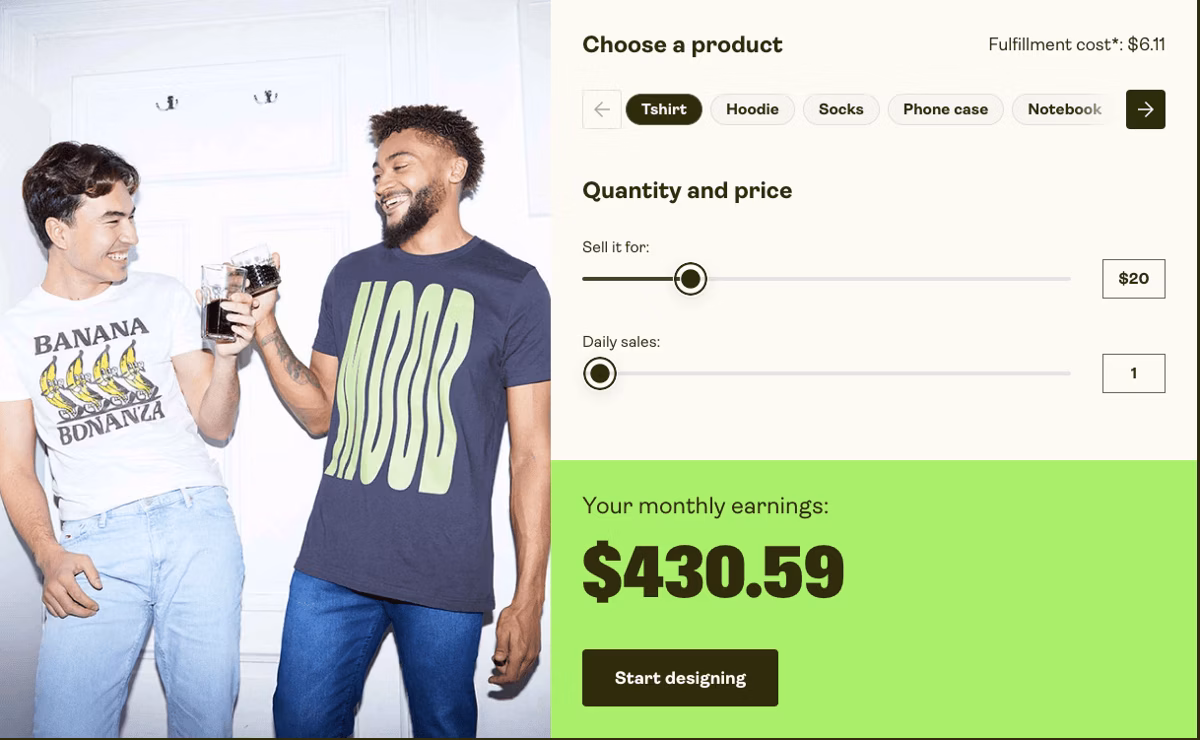Click the 'Sell it for' slider handle
The width and height of the screenshot is (1200, 740).
(690, 279)
